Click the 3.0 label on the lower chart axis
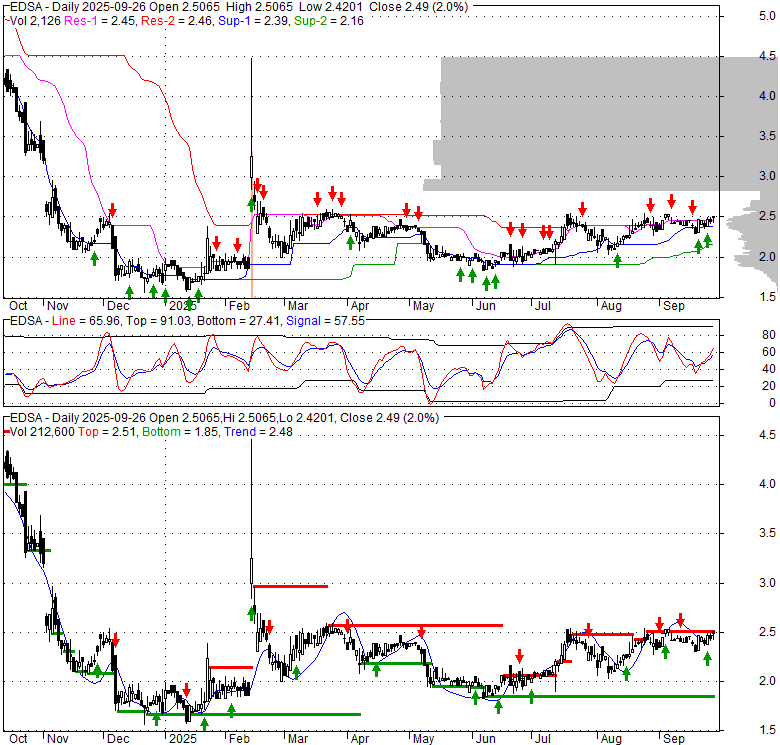 (767, 583)
